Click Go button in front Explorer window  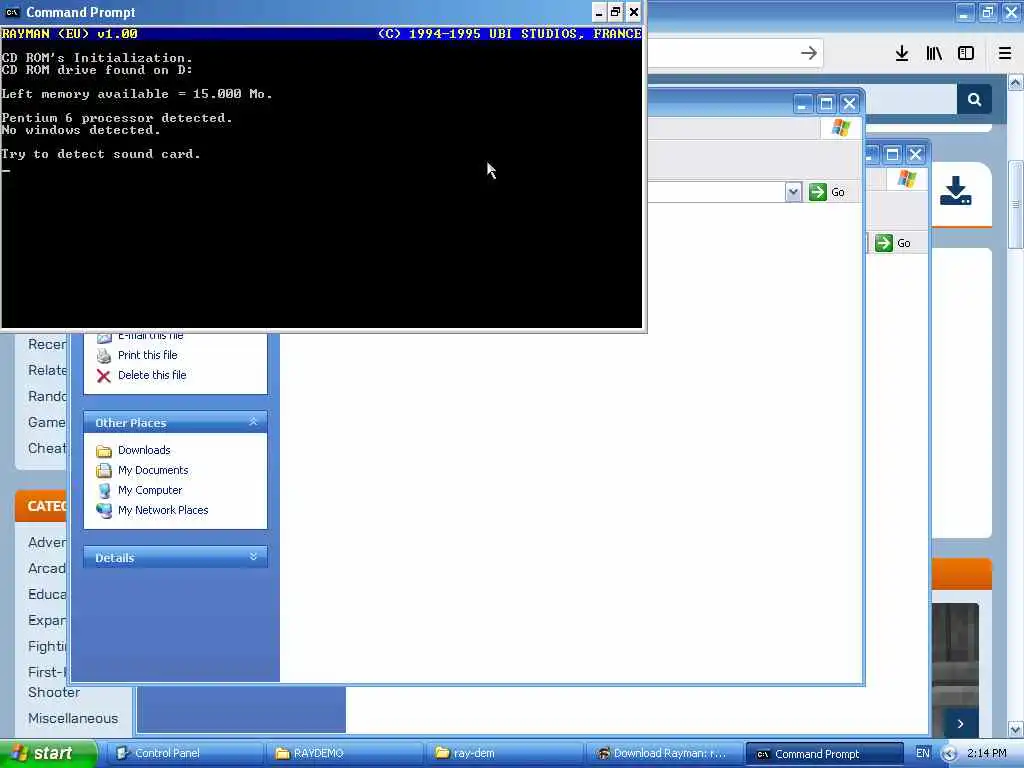pyautogui.click(x=827, y=192)
